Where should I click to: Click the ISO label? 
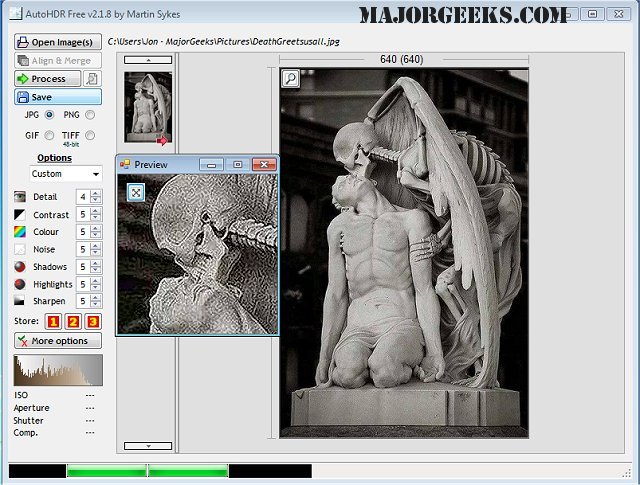[21, 395]
